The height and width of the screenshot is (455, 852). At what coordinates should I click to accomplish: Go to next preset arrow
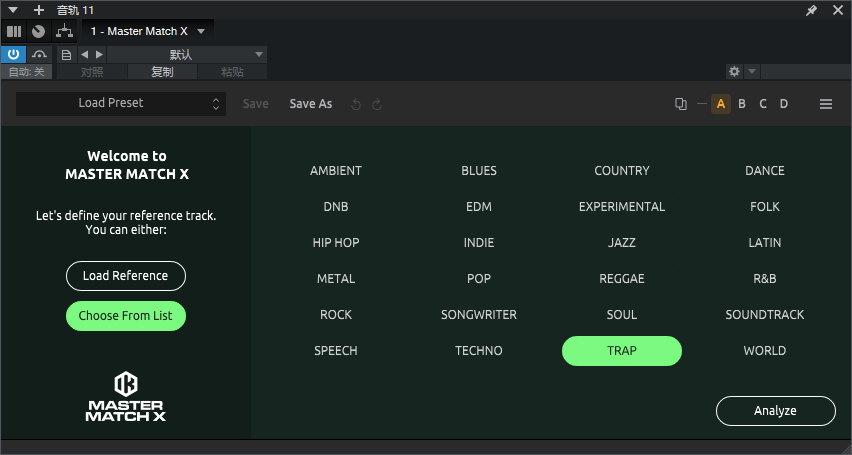click(99, 55)
